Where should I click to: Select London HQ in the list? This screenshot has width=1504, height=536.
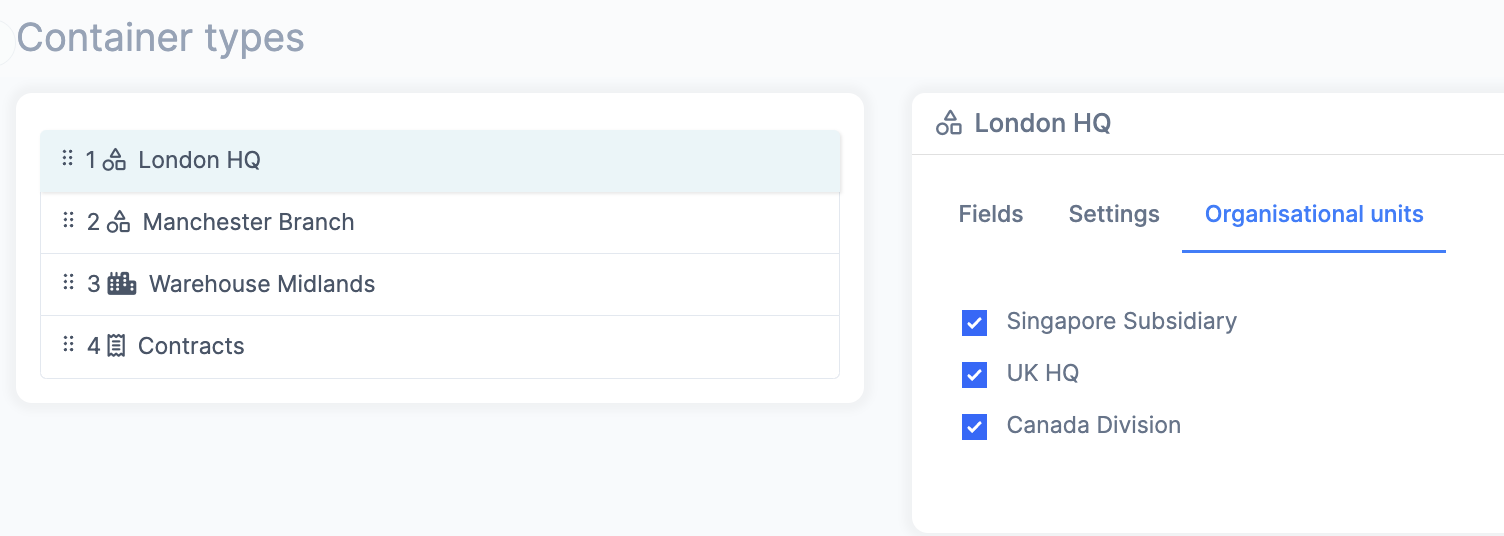[440, 160]
